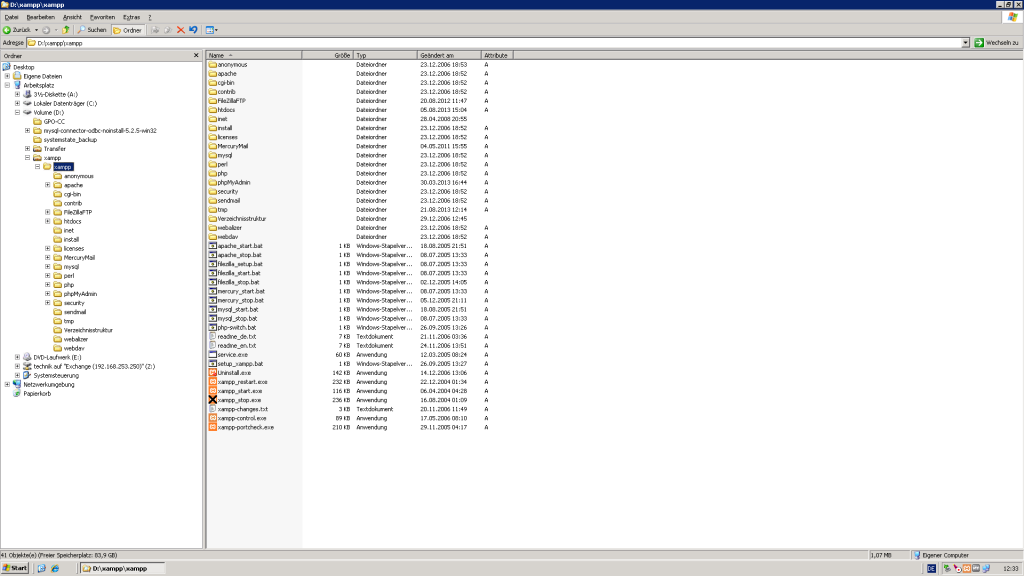Select the Systemsteuerung icon in the tree
1024x576 pixels.
[x=27, y=376]
